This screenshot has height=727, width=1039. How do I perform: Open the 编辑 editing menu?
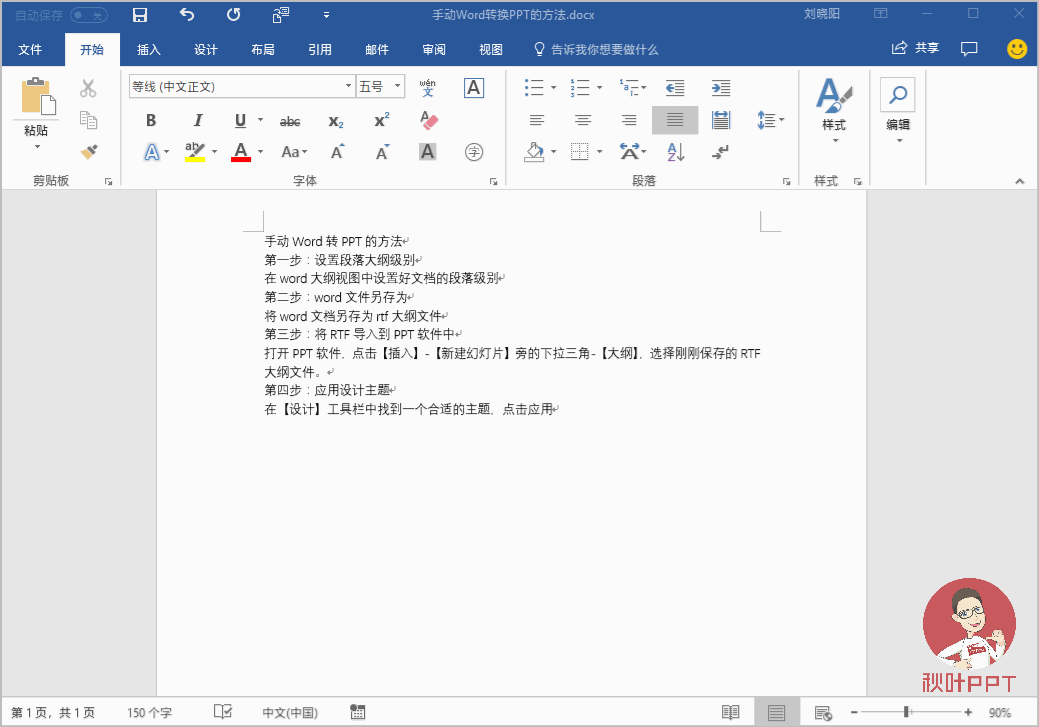(898, 109)
